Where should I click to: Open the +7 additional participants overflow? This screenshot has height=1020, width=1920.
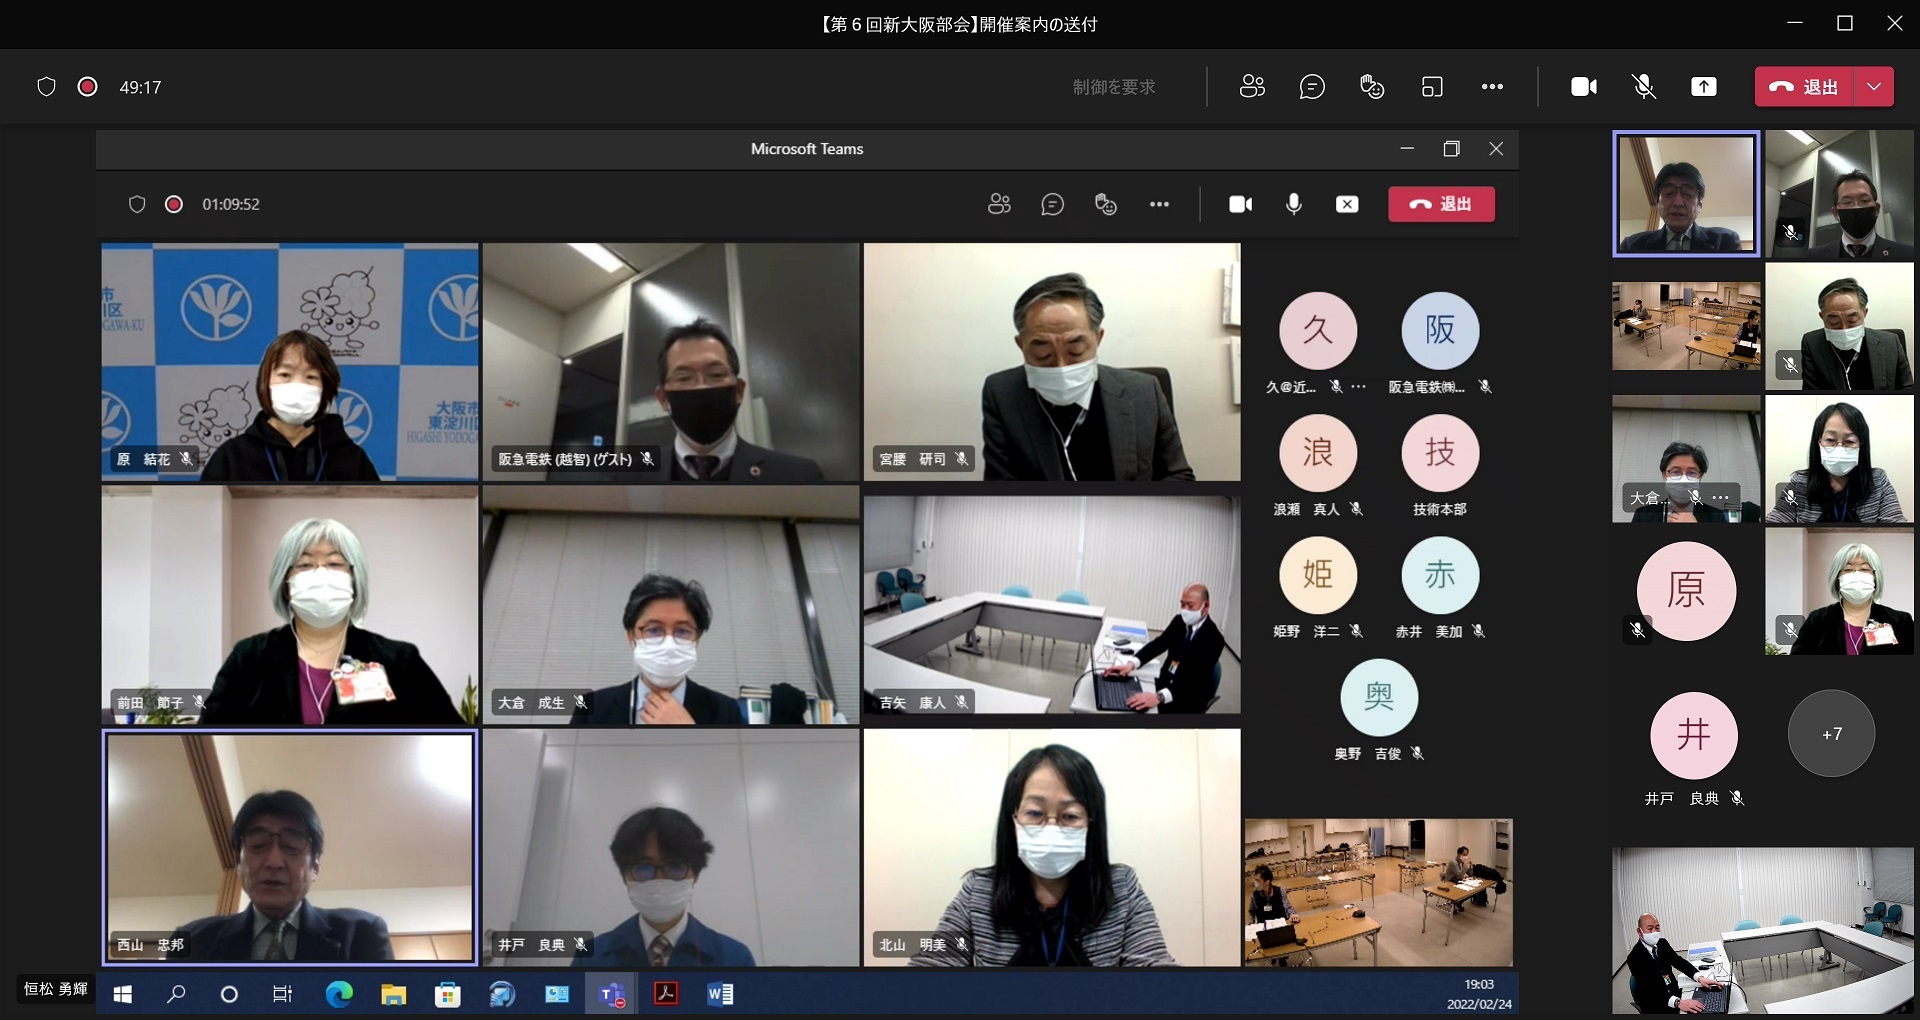(1831, 734)
